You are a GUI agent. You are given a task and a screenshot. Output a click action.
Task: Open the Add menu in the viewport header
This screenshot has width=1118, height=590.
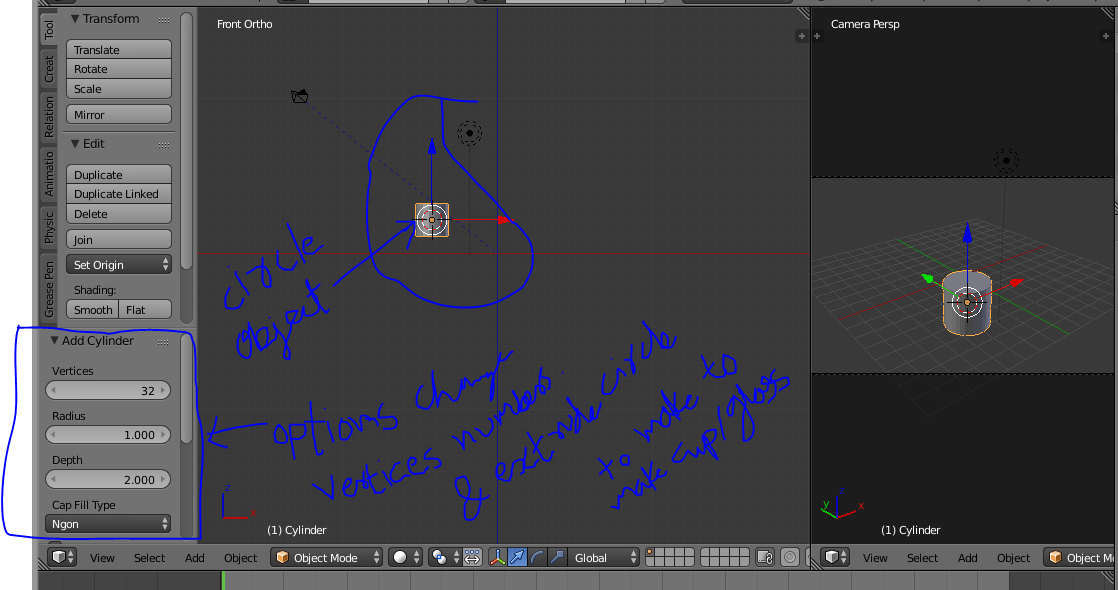pyautogui.click(x=194, y=557)
